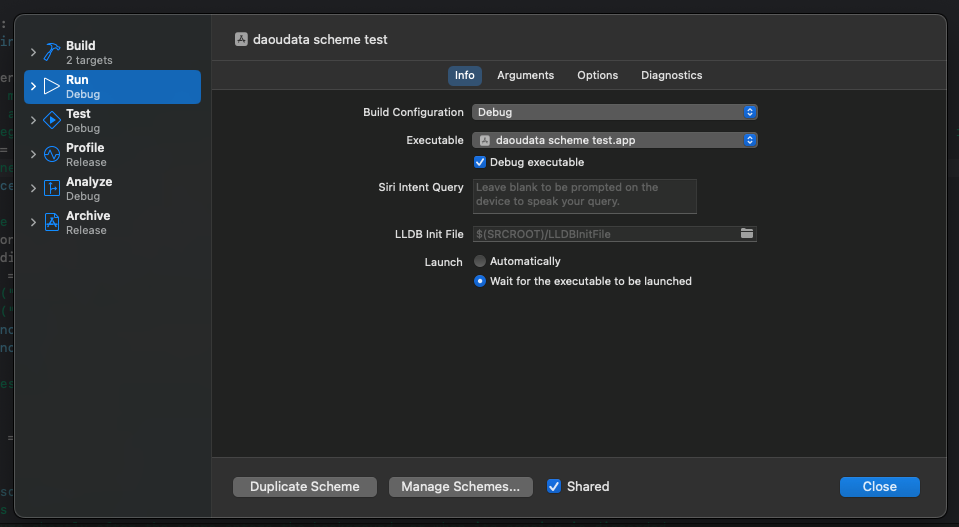Expand the Archive action chevron
Image resolution: width=959 pixels, height=527 pixels.
tap(33, 223)
